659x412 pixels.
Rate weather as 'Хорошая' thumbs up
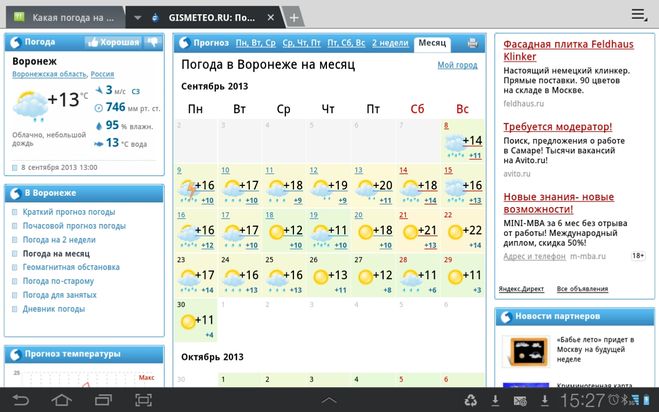coord(113,43)
